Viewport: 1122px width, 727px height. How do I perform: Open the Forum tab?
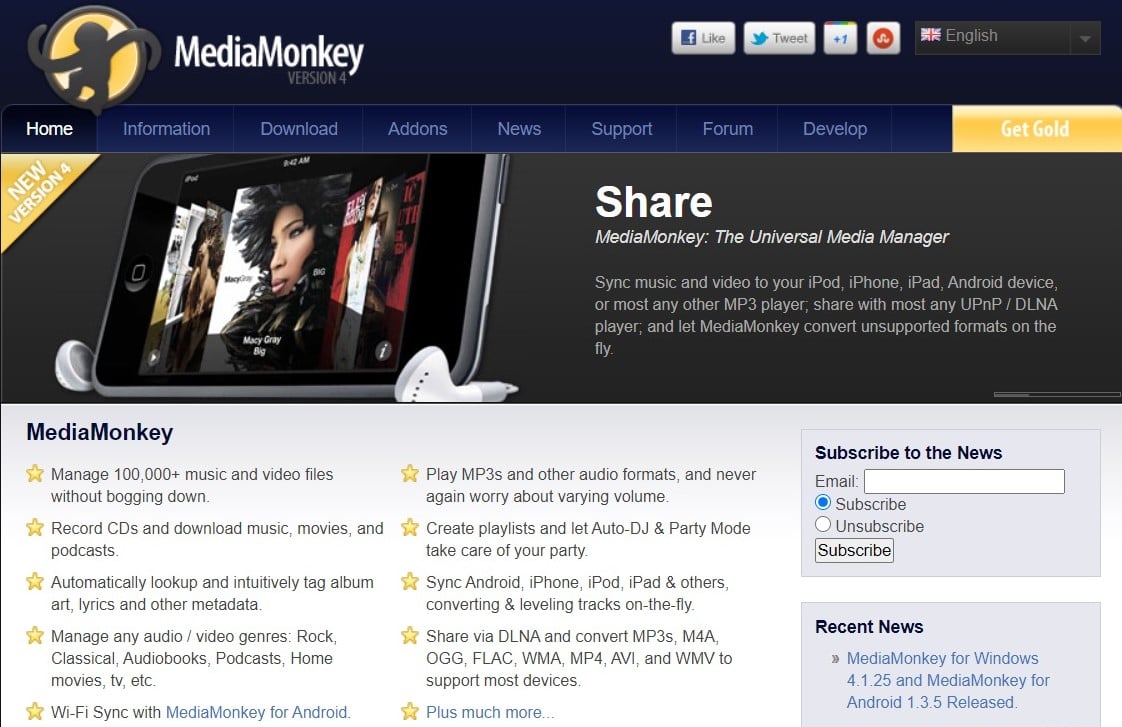pyautogui.click(x=728, y=129)
